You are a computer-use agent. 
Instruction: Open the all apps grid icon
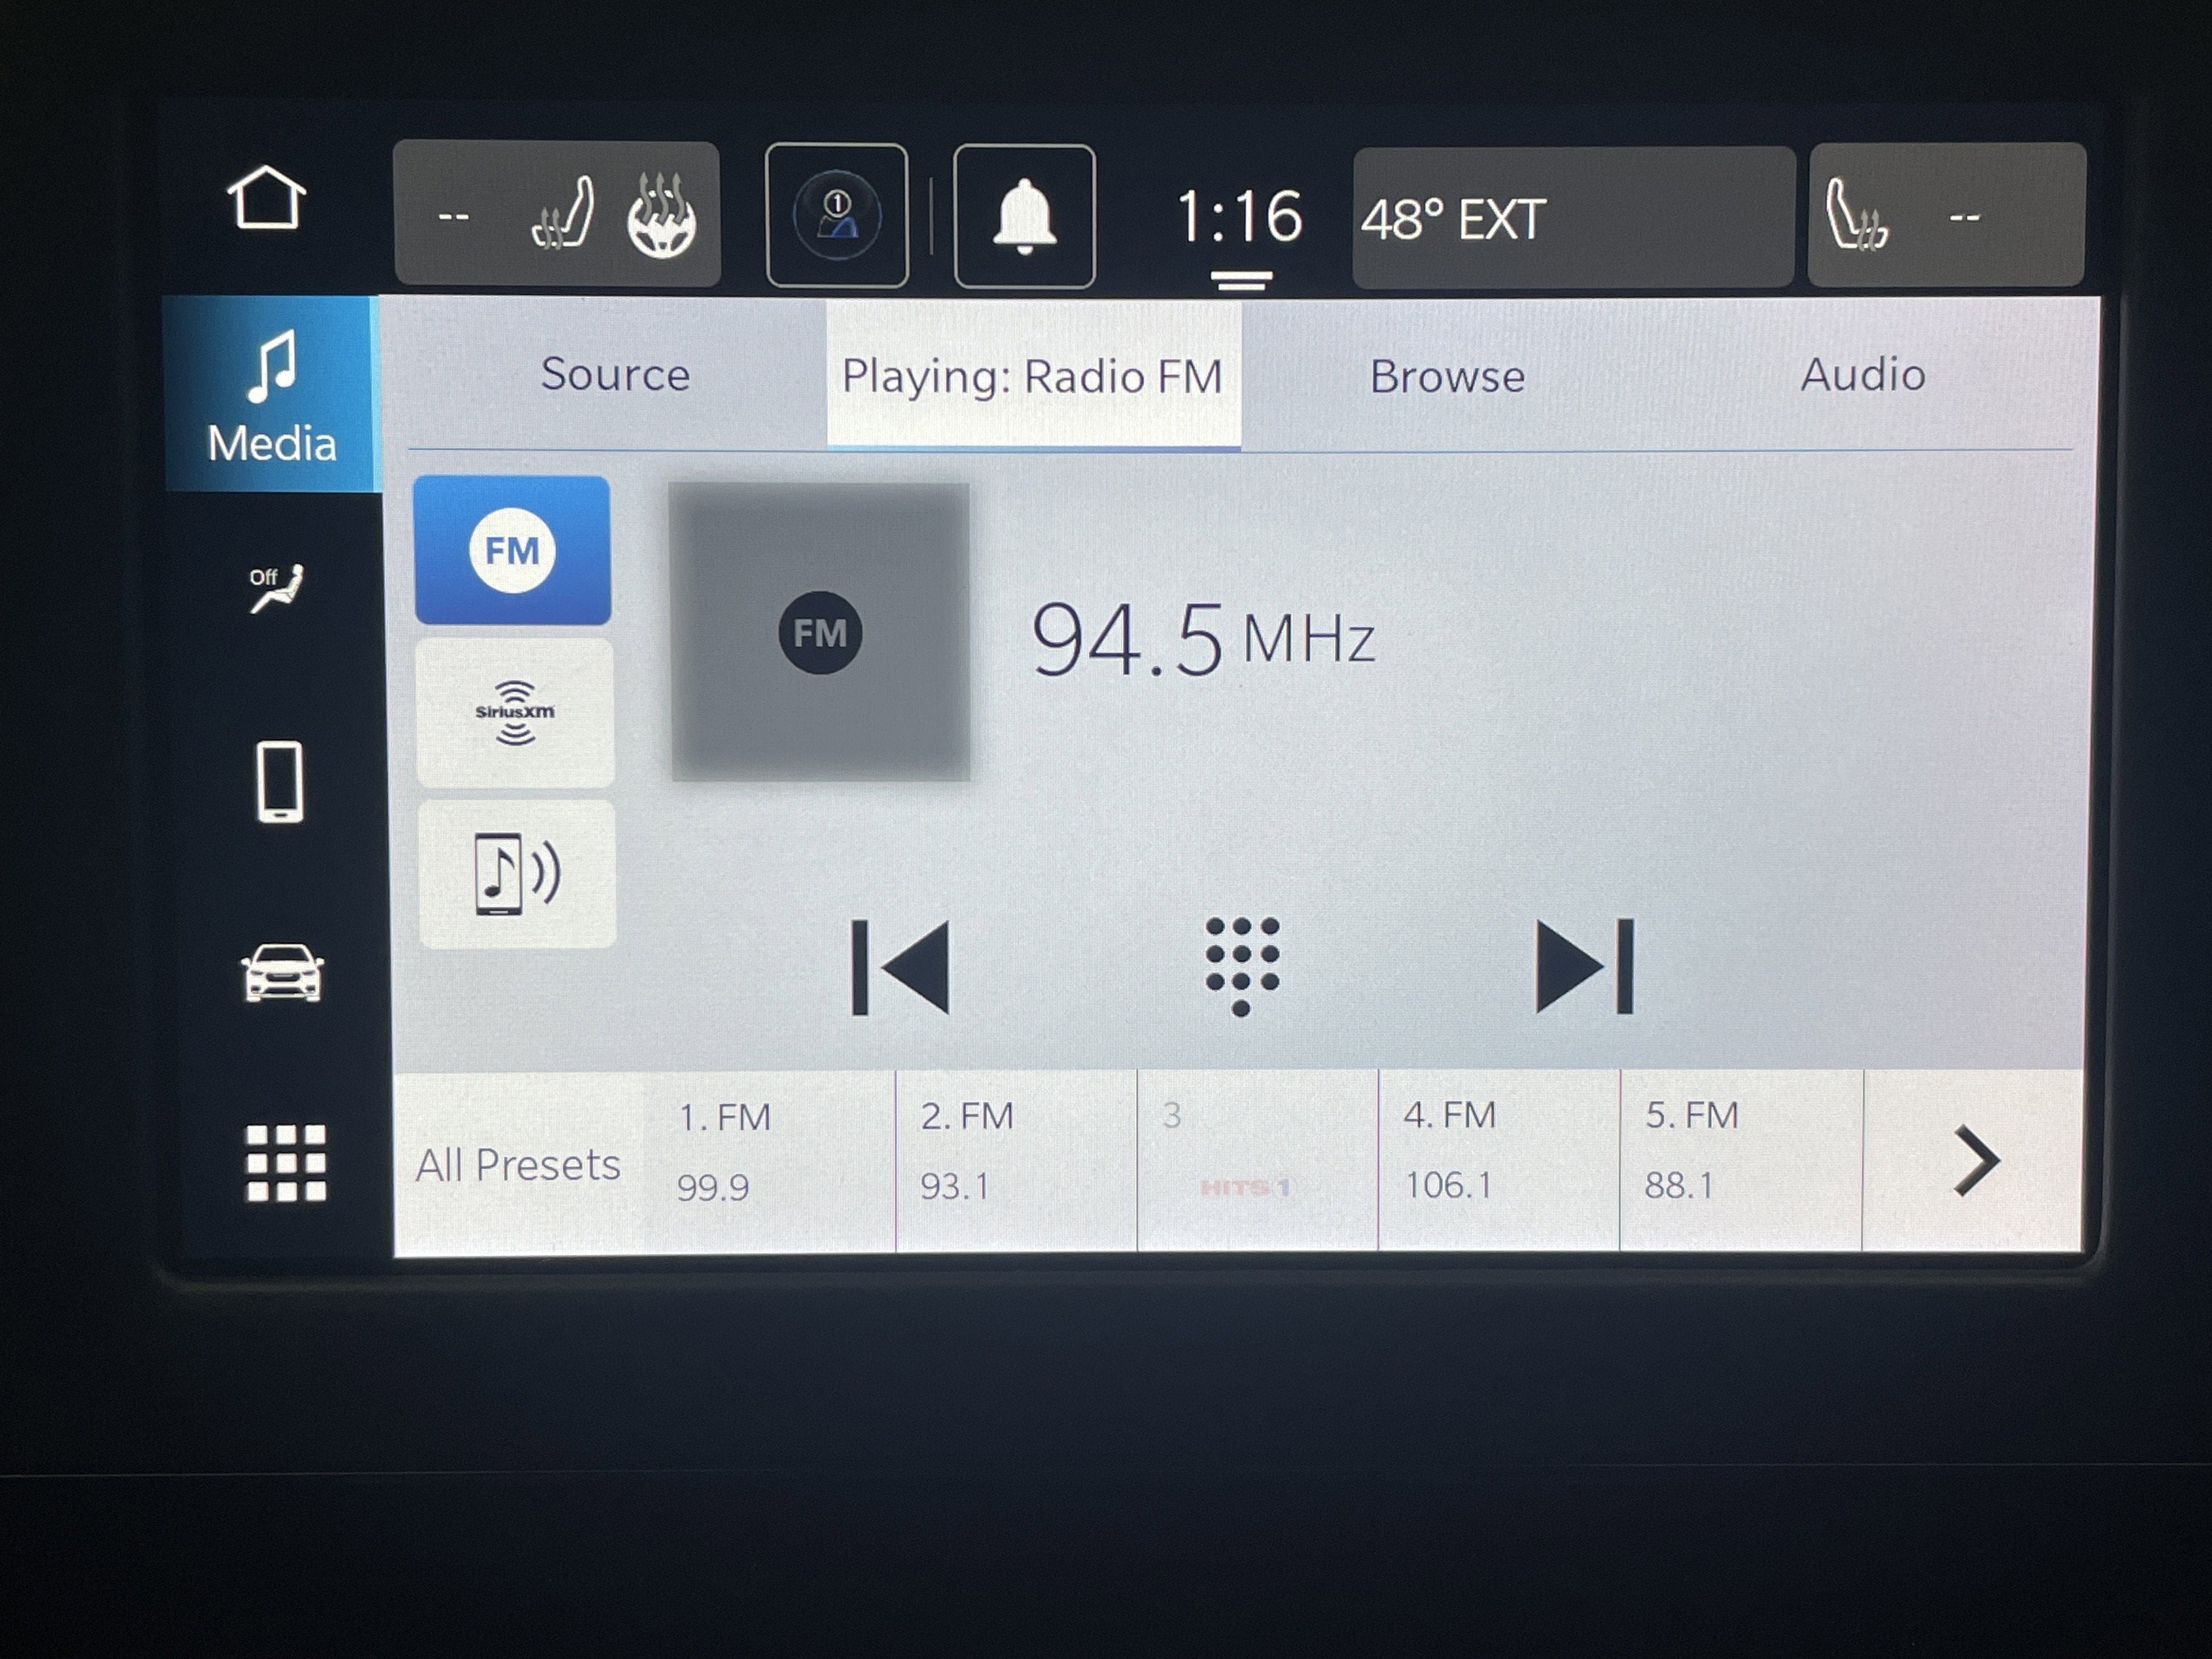point(286,1162)
